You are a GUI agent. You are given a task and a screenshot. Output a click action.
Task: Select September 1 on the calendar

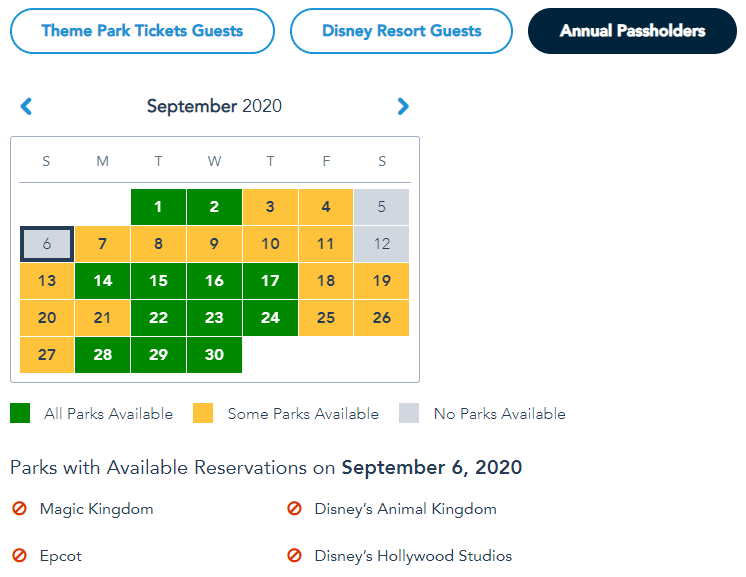click(158, 208)
